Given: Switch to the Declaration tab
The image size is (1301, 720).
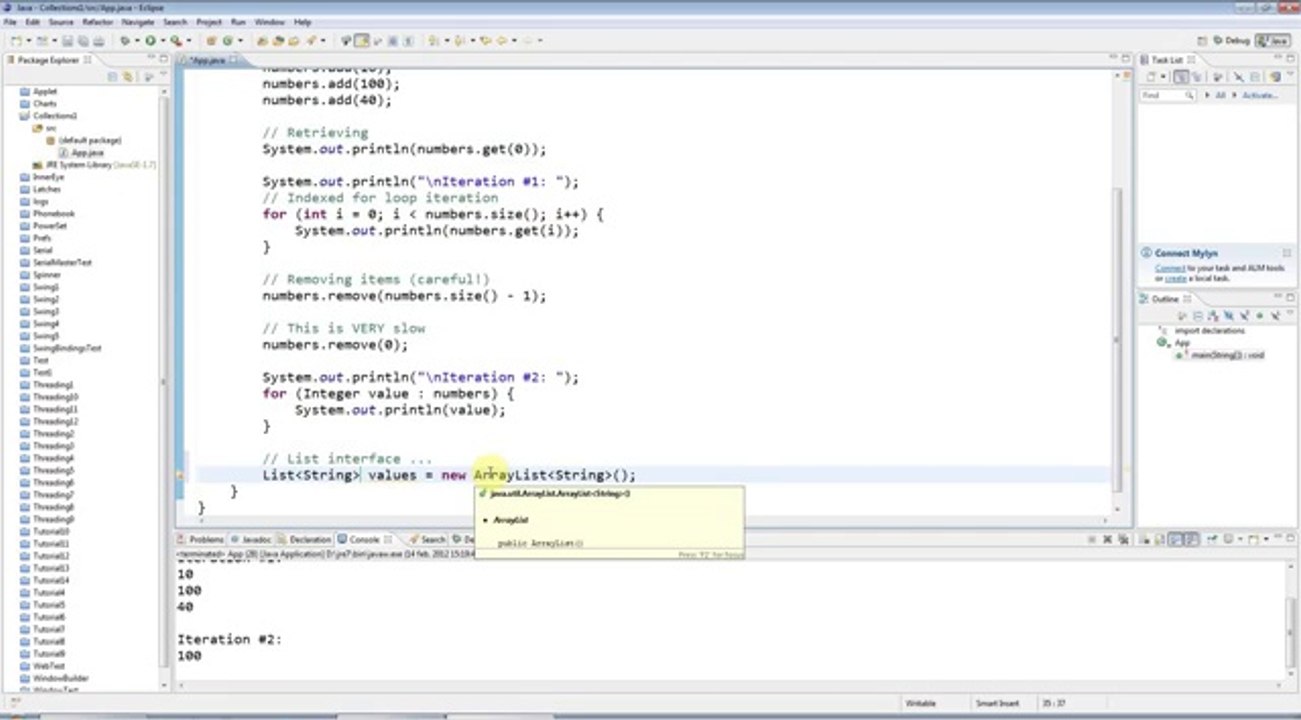Looking at the screenshot, I should [x=304, y=539].
